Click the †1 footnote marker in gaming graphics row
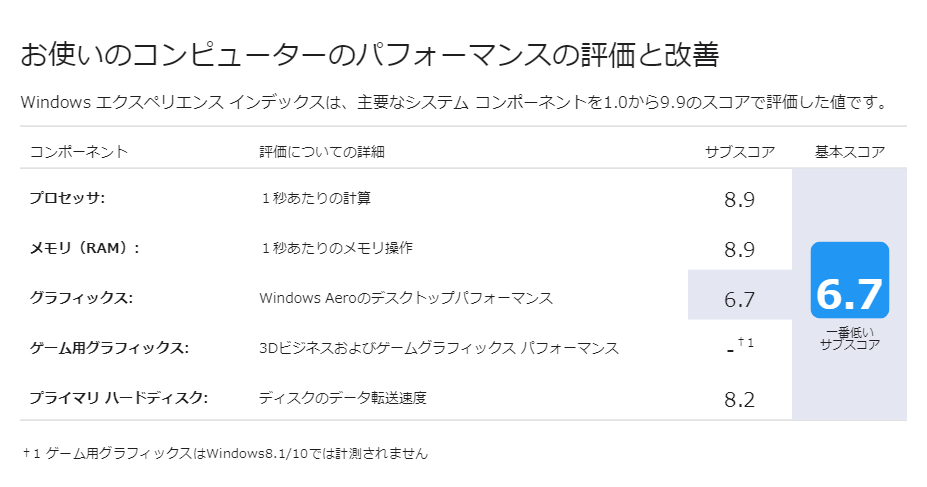The width and height of the screenshot is (927, 487). pos(746,343)
